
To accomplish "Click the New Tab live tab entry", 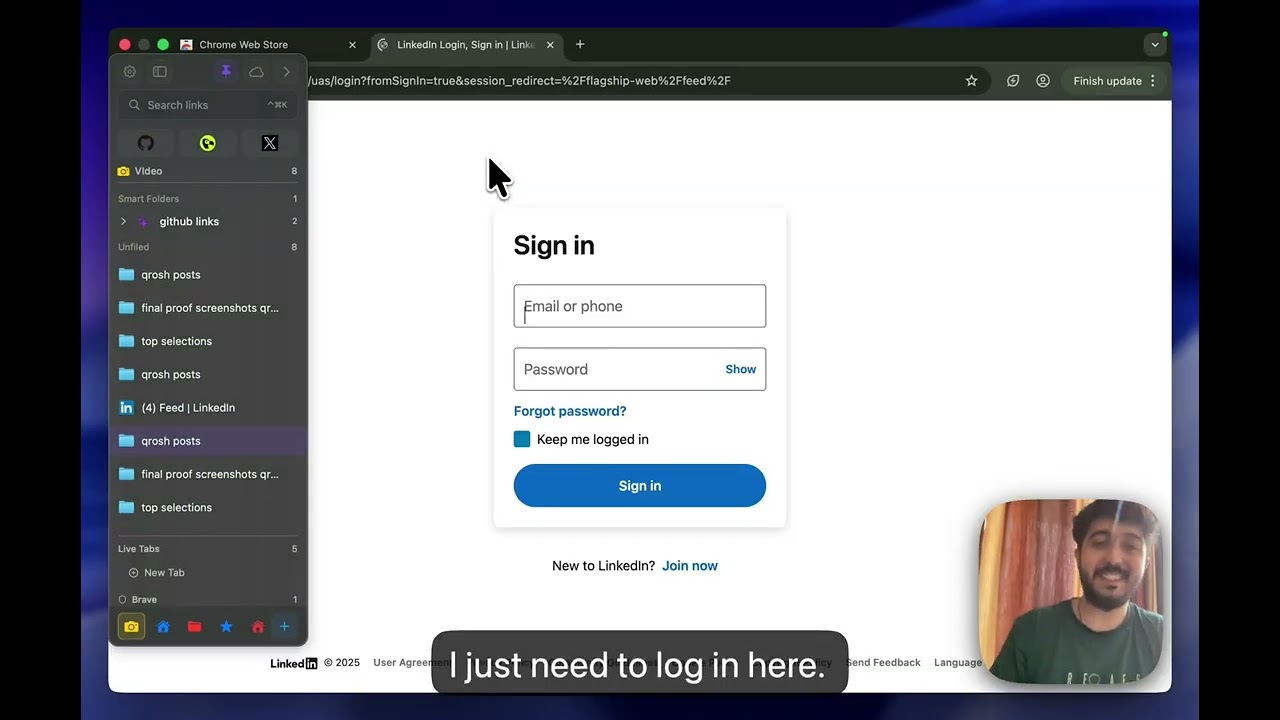I will (x=164, y=573).
